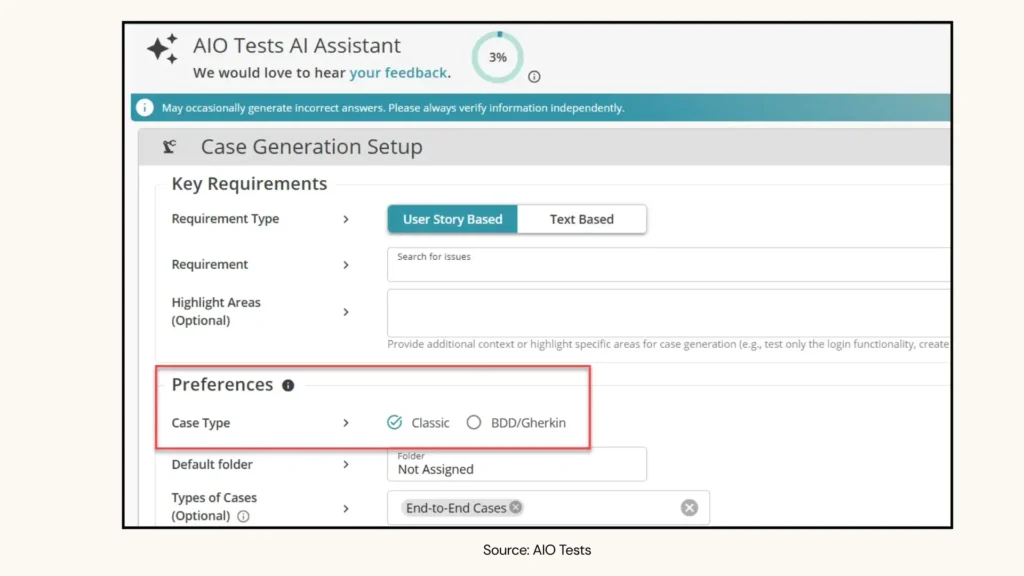Expand the Highlight Areas section chevron
This screenshot has height=576, width=1024.
pos(345,311)
